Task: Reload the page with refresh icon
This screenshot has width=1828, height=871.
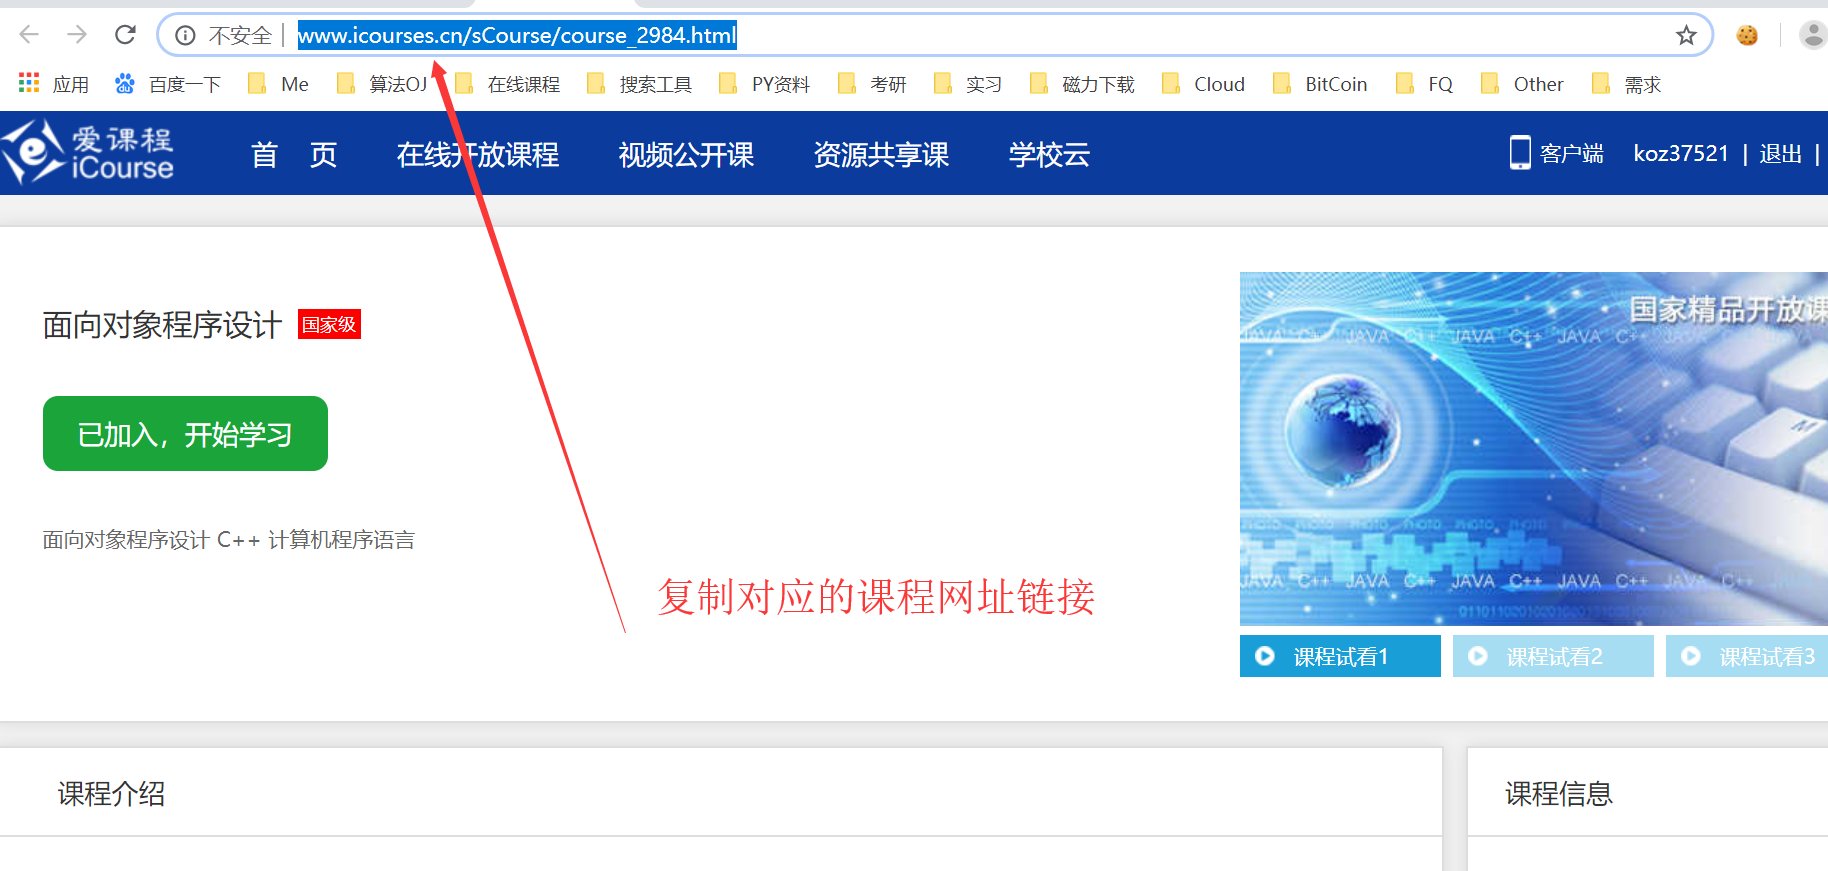Action: point(125,35)
